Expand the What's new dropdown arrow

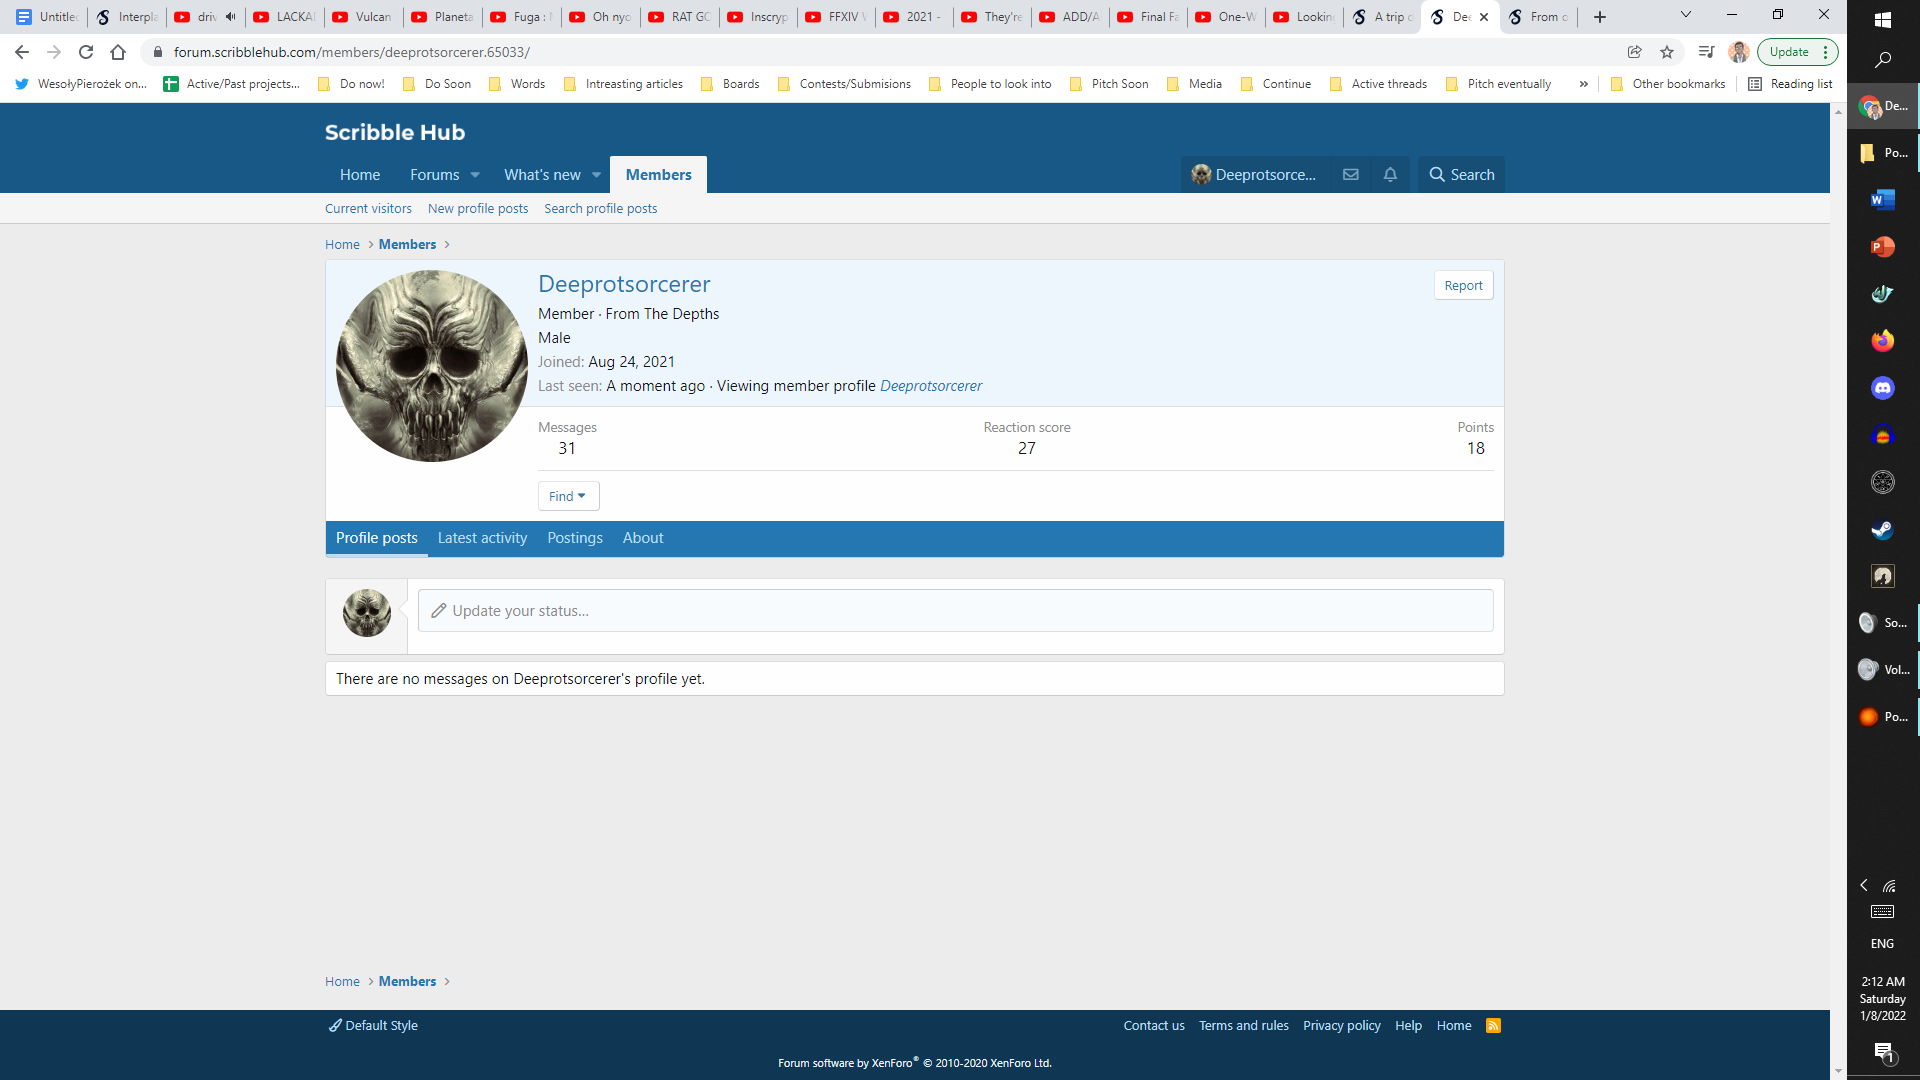[x=597, y=175]
